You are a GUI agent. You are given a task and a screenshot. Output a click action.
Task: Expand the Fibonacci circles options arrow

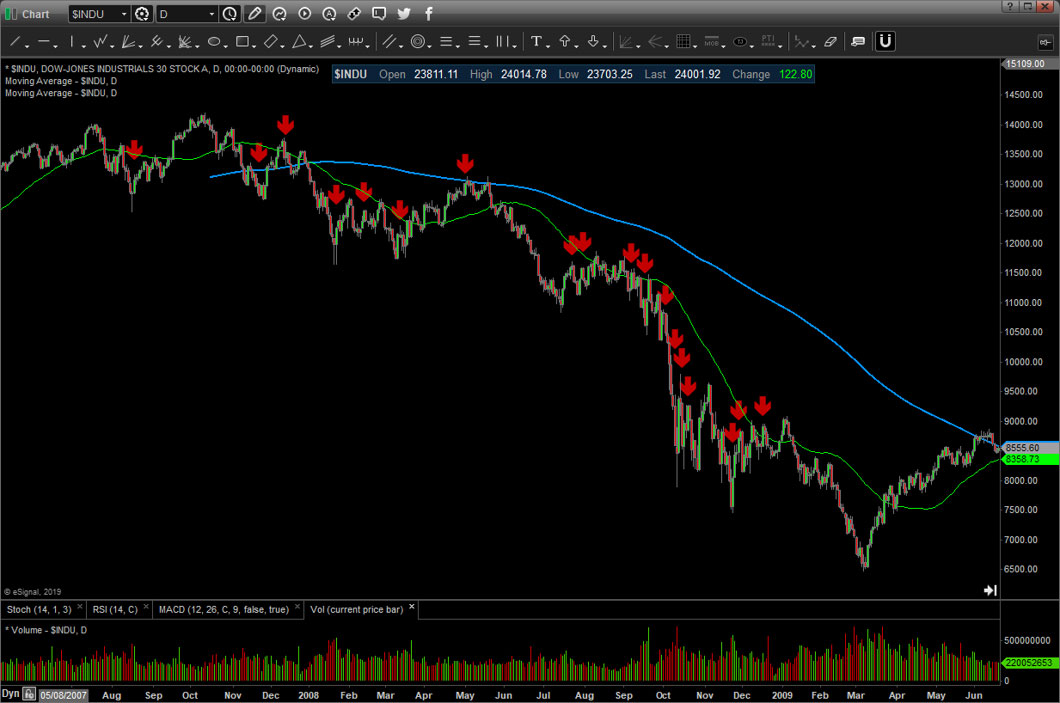pos(430,46)
